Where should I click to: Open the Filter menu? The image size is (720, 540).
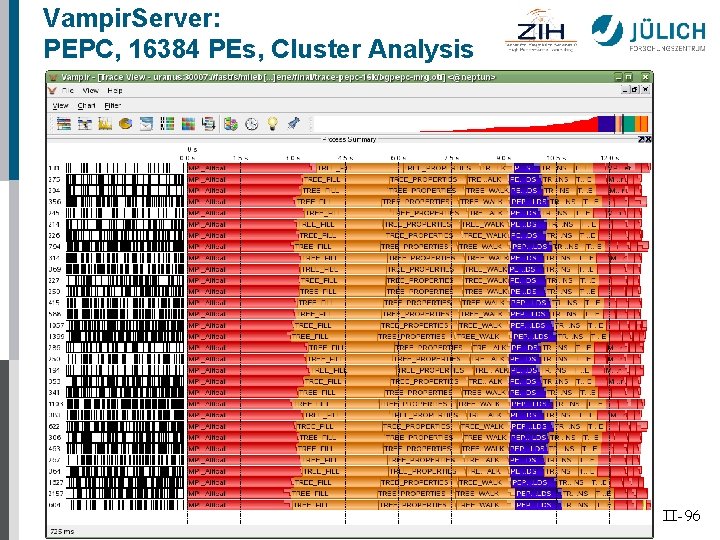(112, 106)
